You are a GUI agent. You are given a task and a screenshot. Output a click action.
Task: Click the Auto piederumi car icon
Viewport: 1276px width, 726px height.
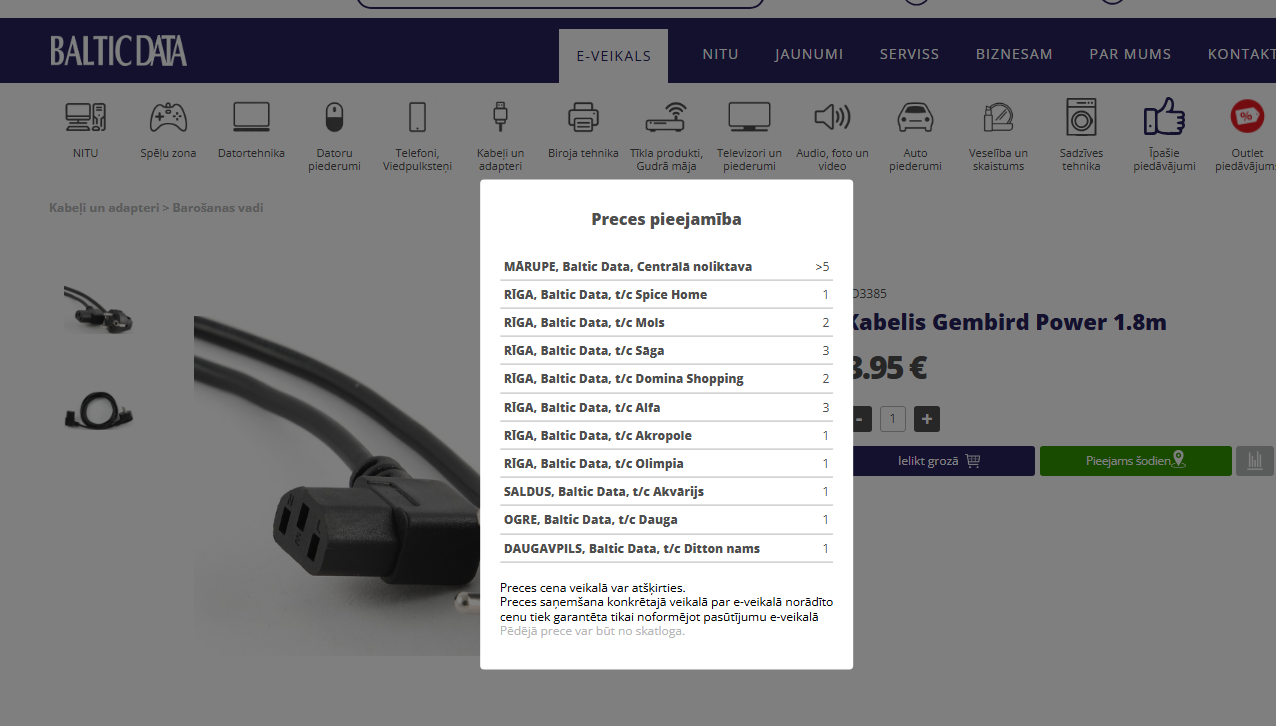point(915,119)
